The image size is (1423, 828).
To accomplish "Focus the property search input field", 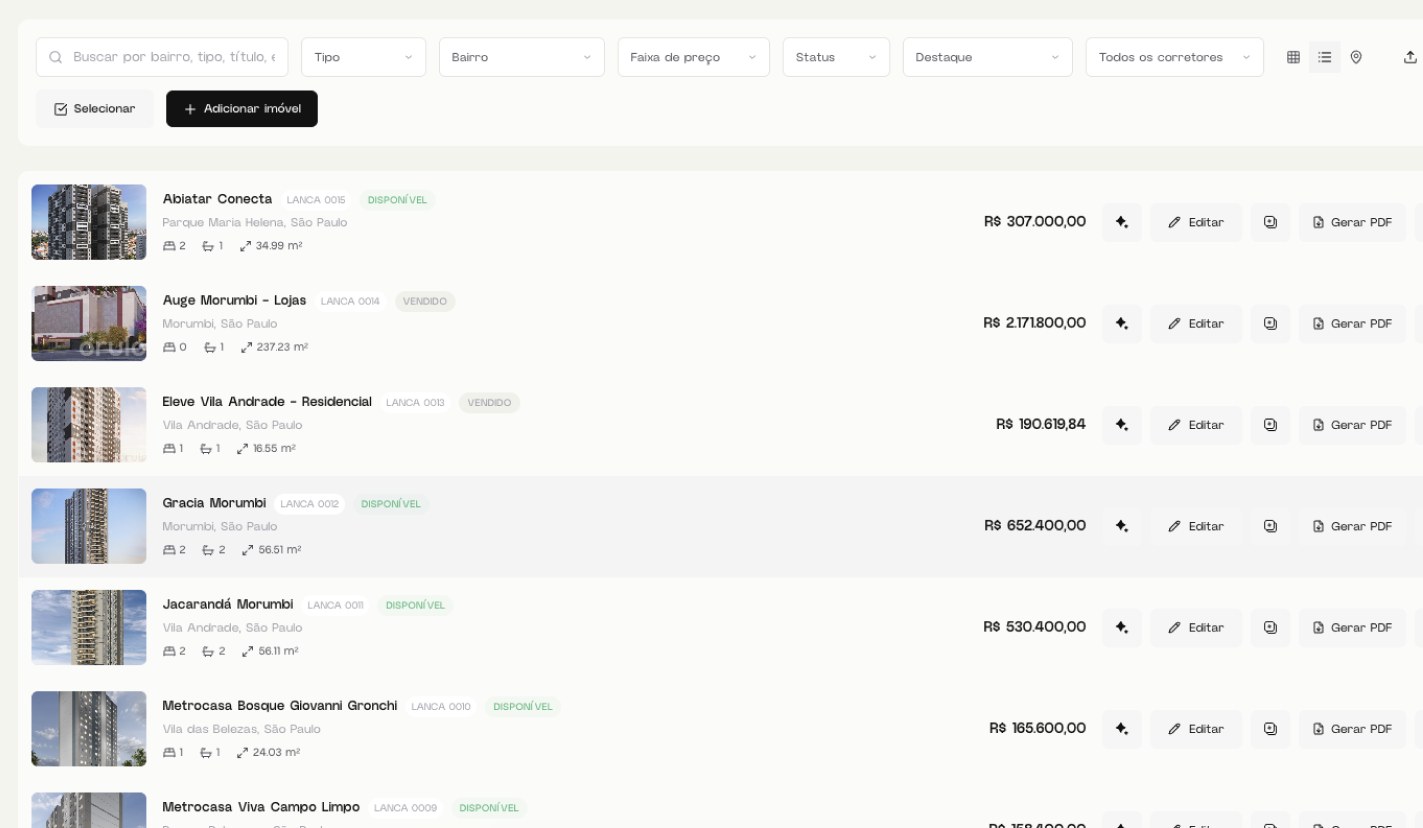I will click(x=162, y=57).
